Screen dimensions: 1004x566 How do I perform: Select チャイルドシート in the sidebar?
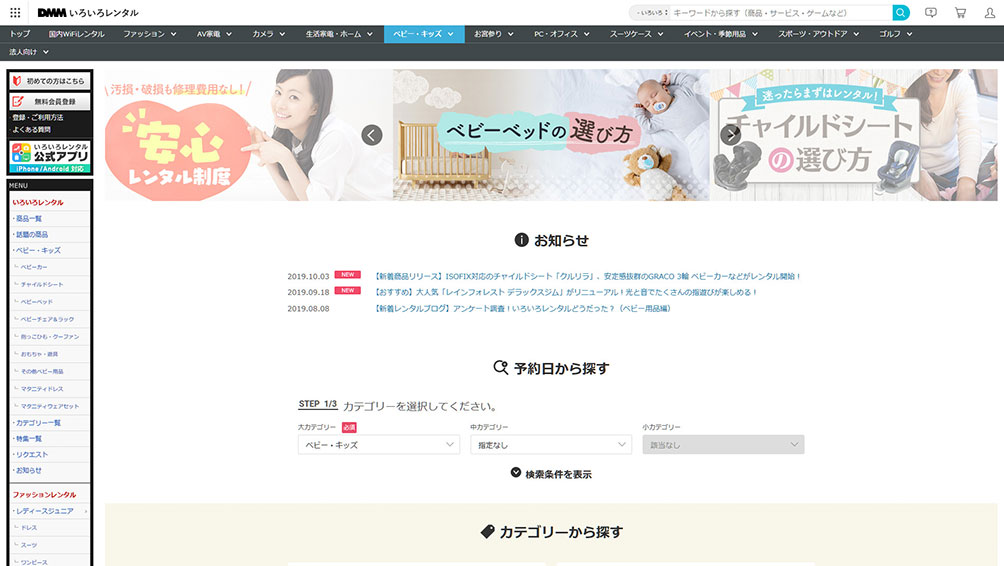coord(42,284)
